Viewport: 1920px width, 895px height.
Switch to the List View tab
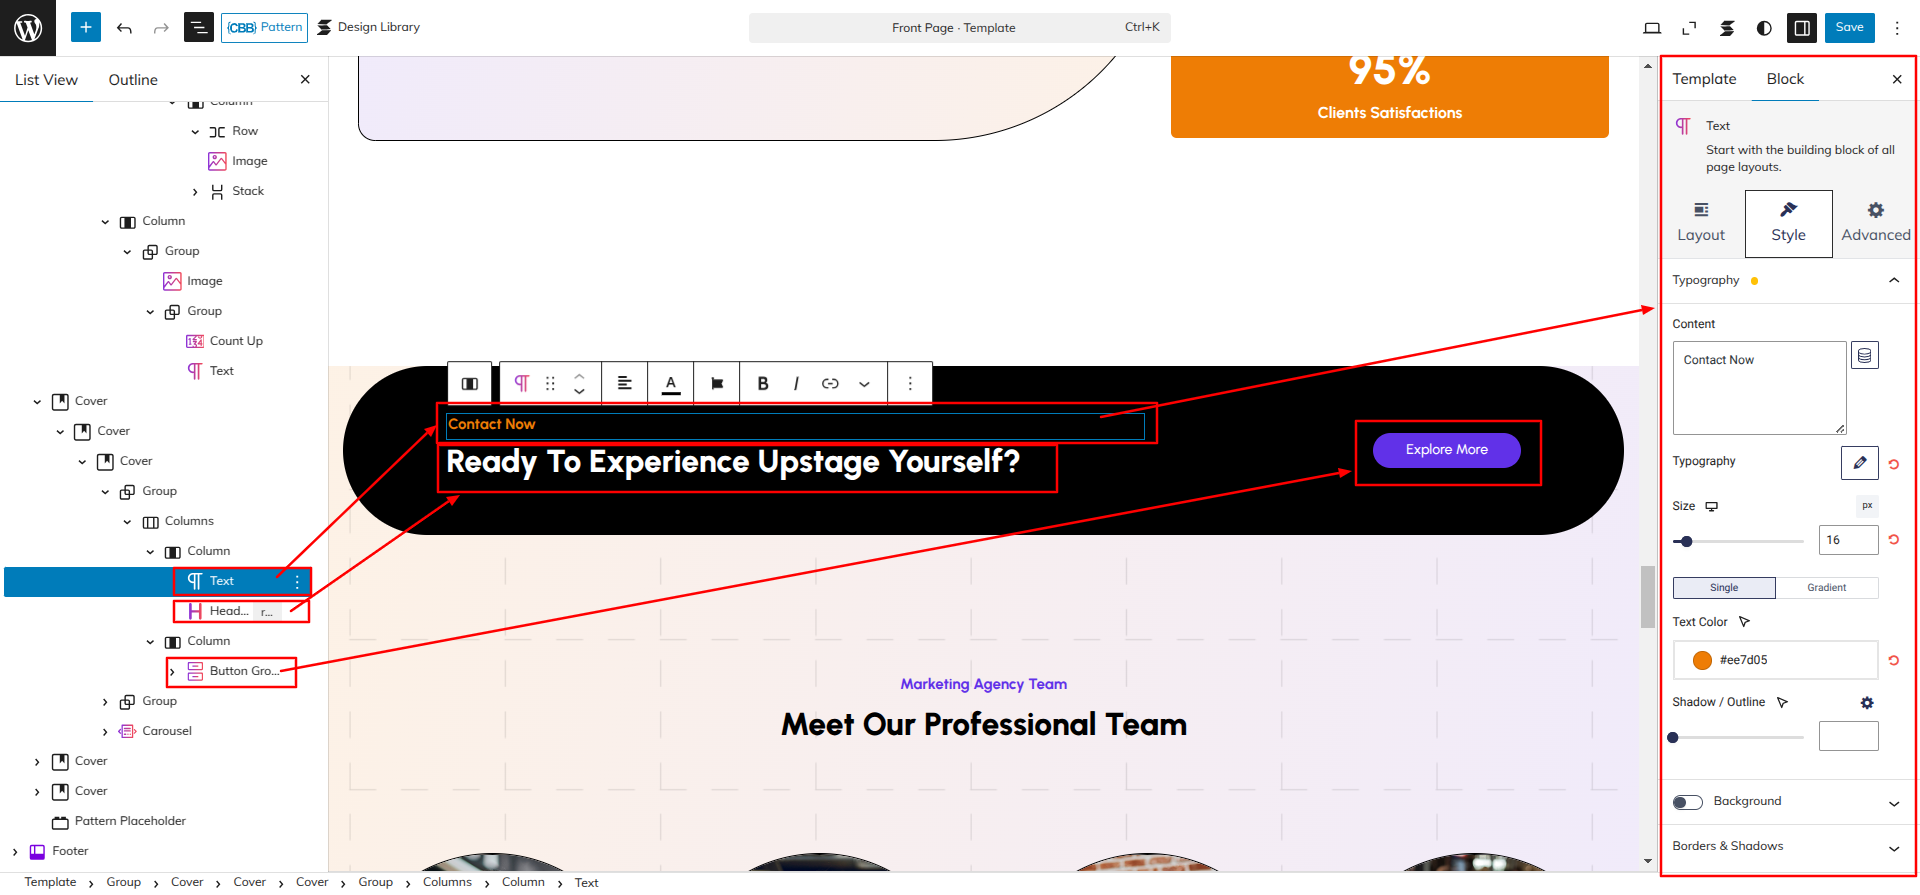(46, 80)
